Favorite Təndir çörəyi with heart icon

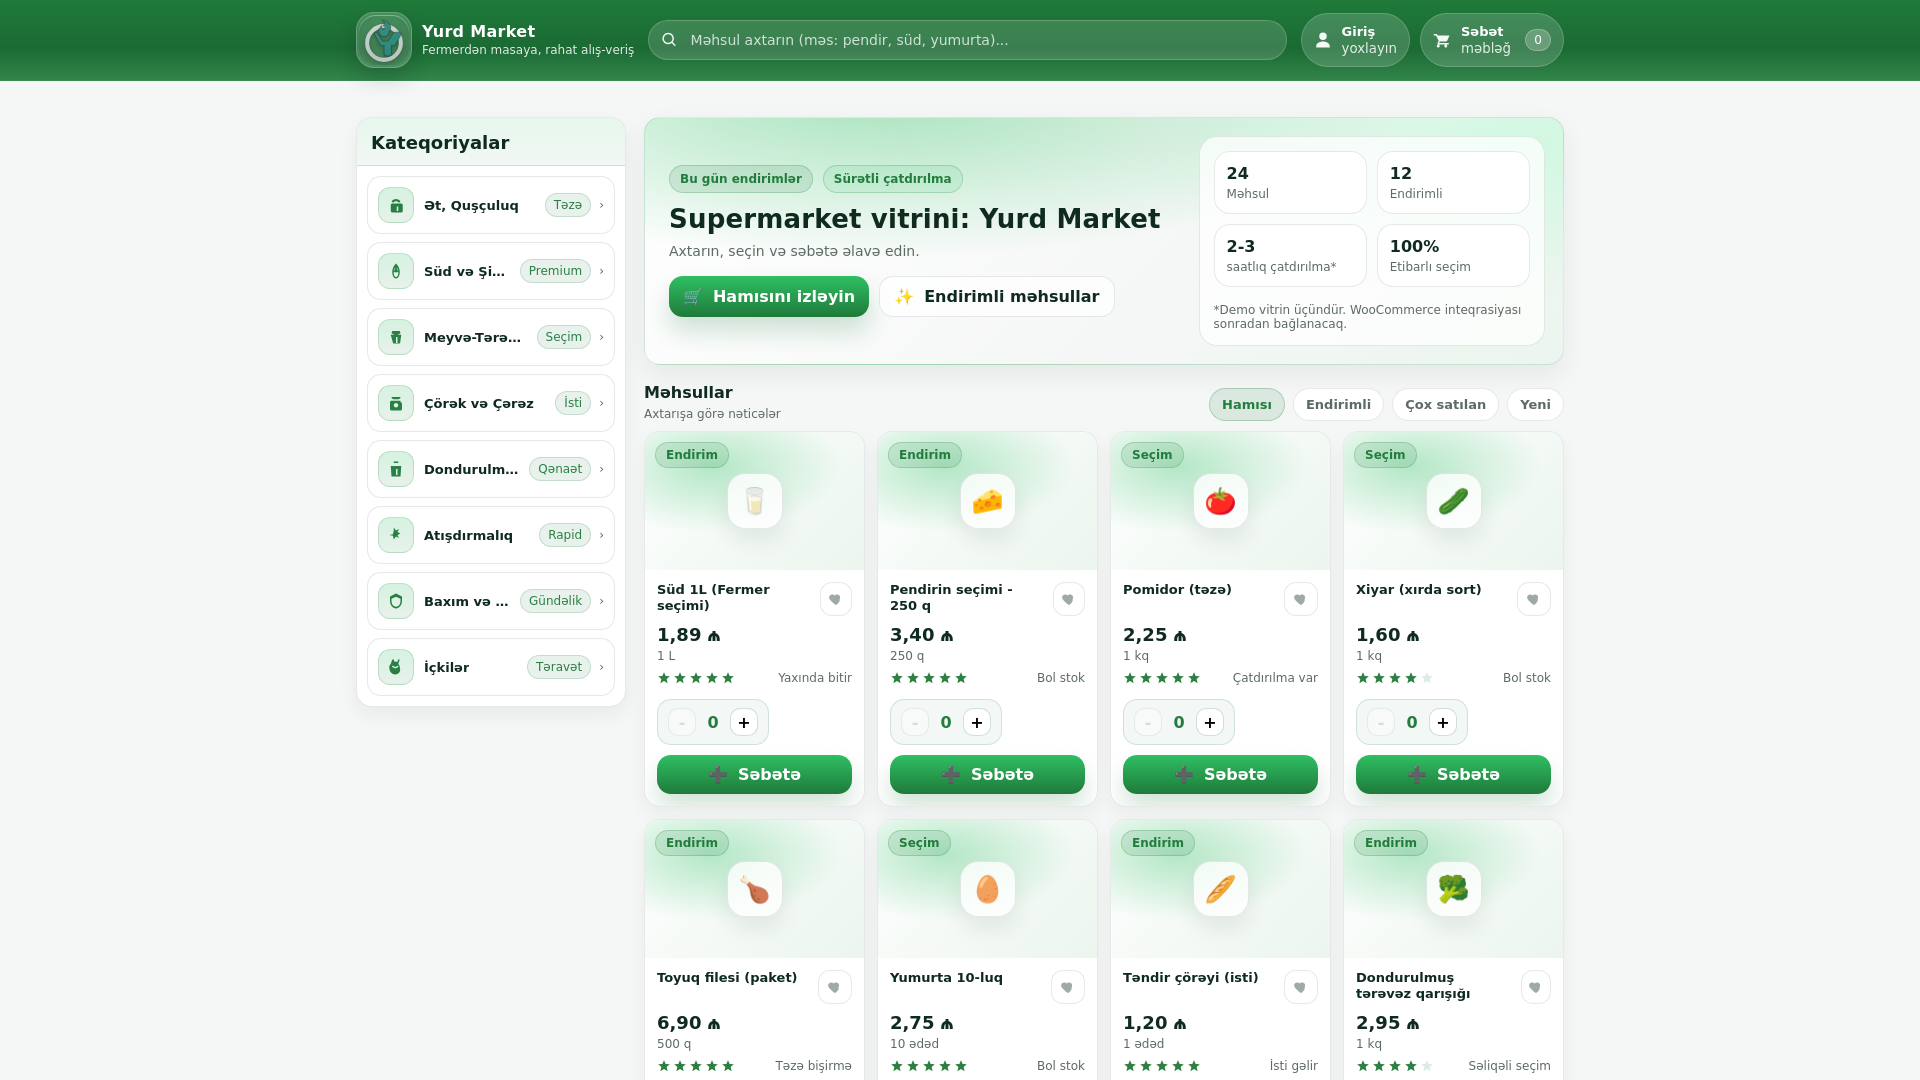[1301, 987]
